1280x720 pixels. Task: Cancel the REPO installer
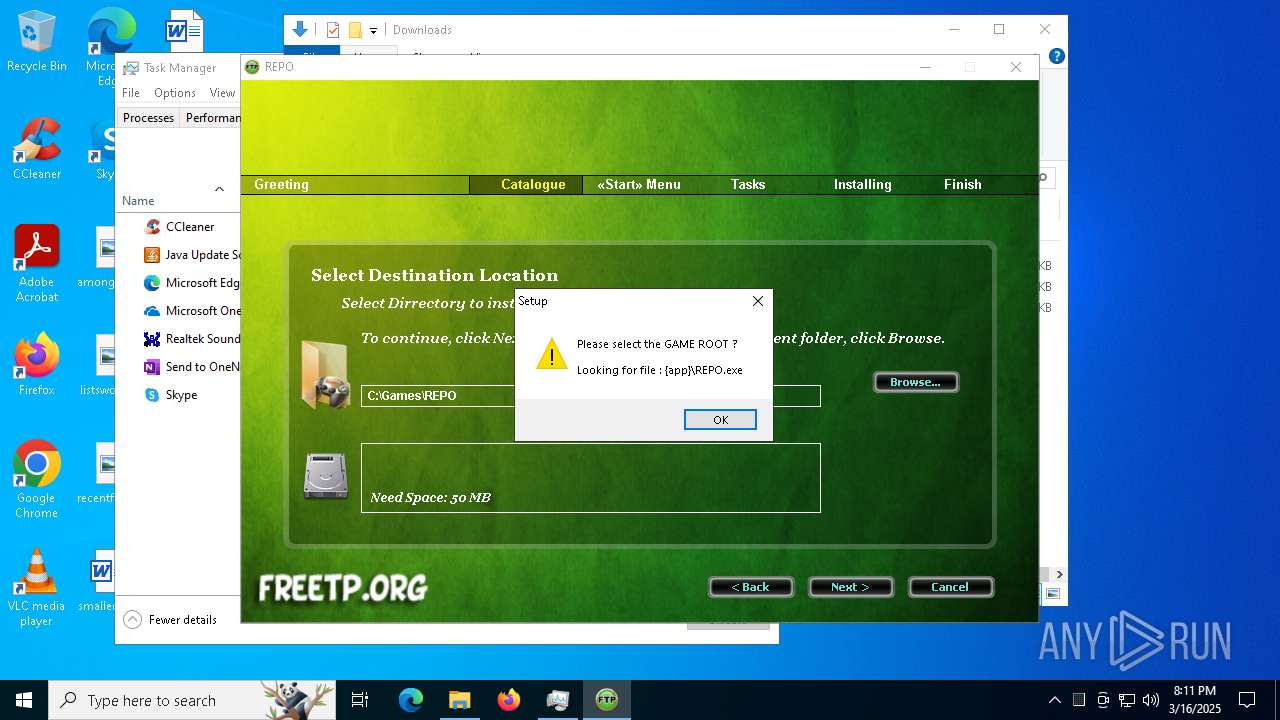pyautogui.click(x=950, y=587)
